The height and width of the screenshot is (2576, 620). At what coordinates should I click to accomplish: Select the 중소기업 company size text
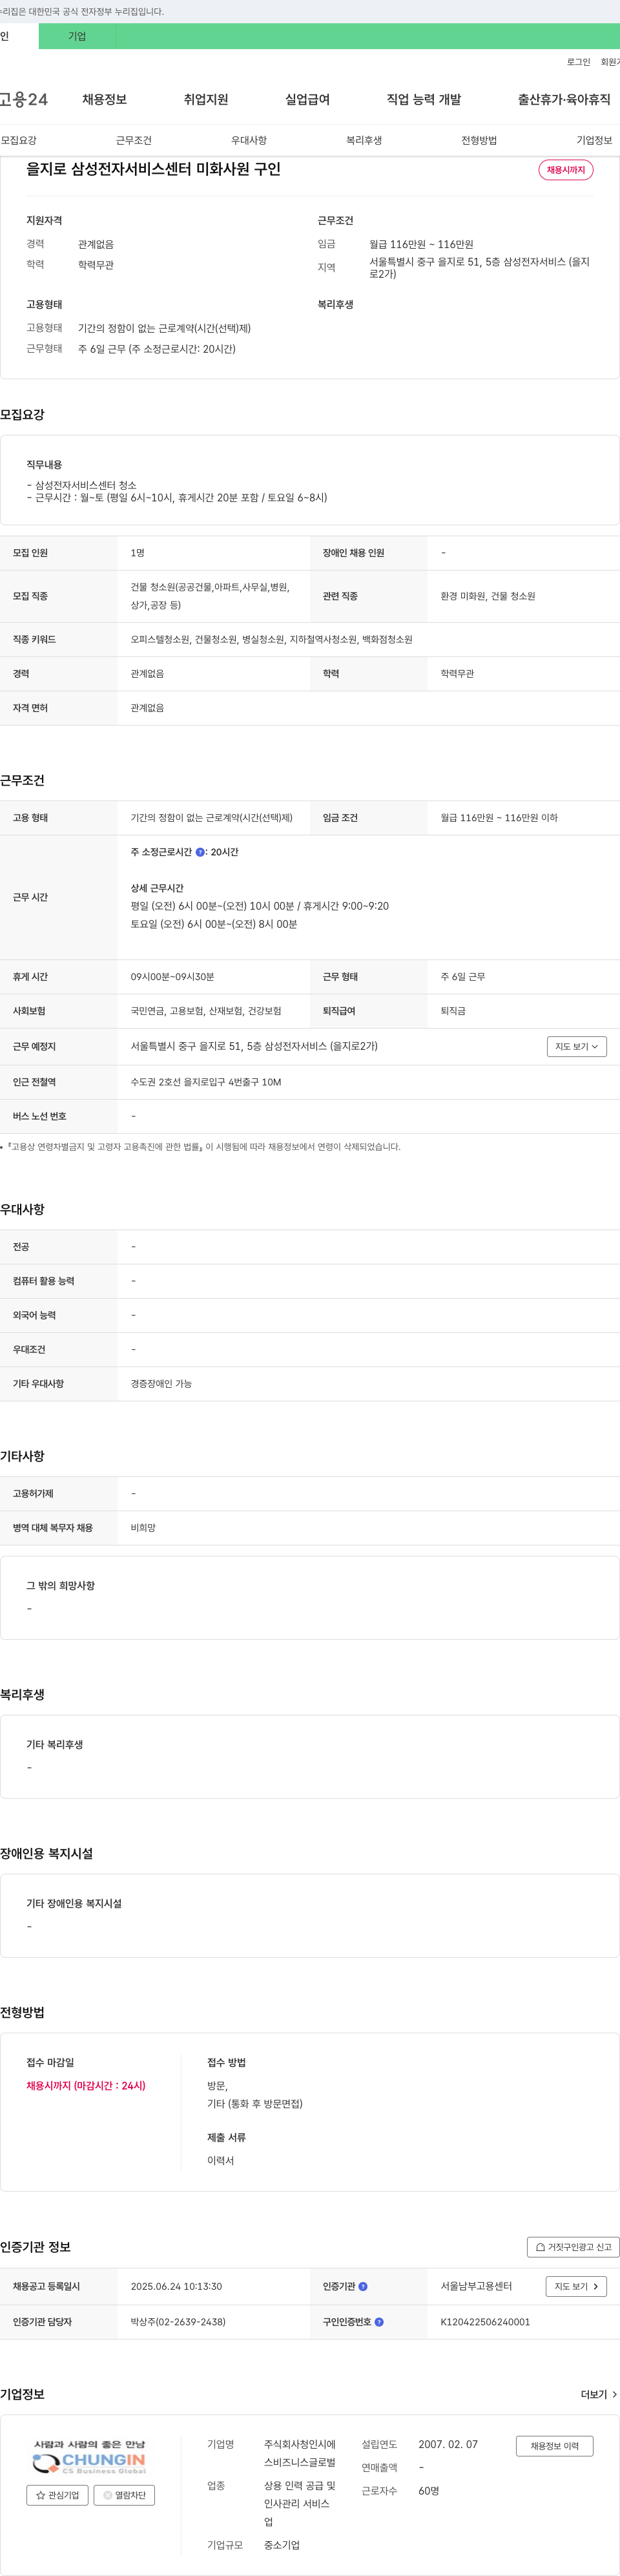tap(282, 2545)
